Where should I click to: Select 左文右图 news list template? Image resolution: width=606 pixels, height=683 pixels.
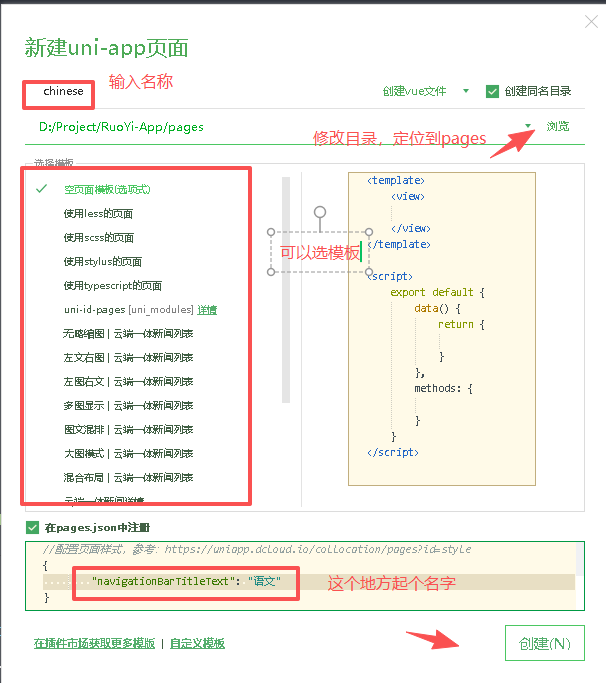coord(128,357)
